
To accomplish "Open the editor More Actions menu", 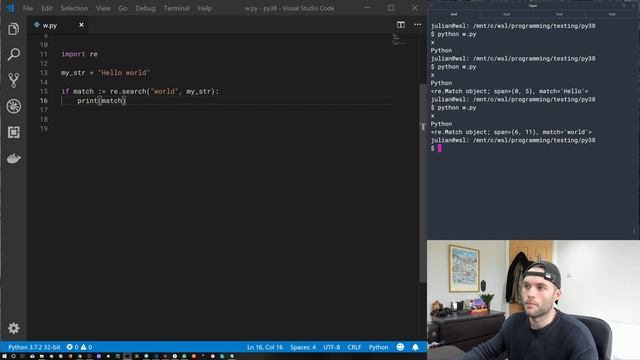I will point(418,25).
